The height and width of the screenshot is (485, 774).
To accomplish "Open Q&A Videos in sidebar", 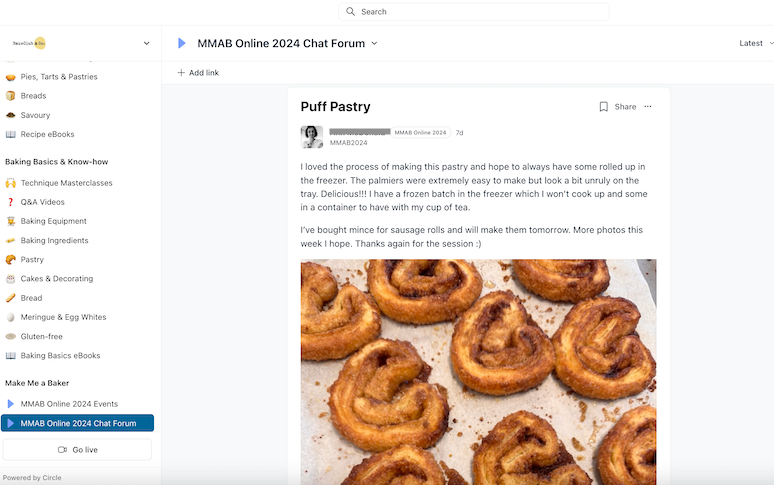I will tap(42, 202).
